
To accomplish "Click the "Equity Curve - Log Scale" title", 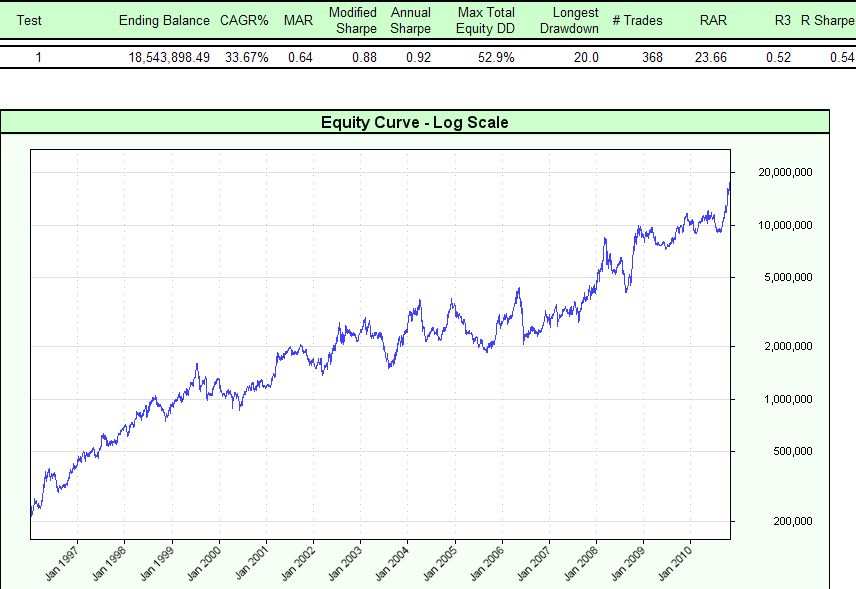I will (414, 121).
